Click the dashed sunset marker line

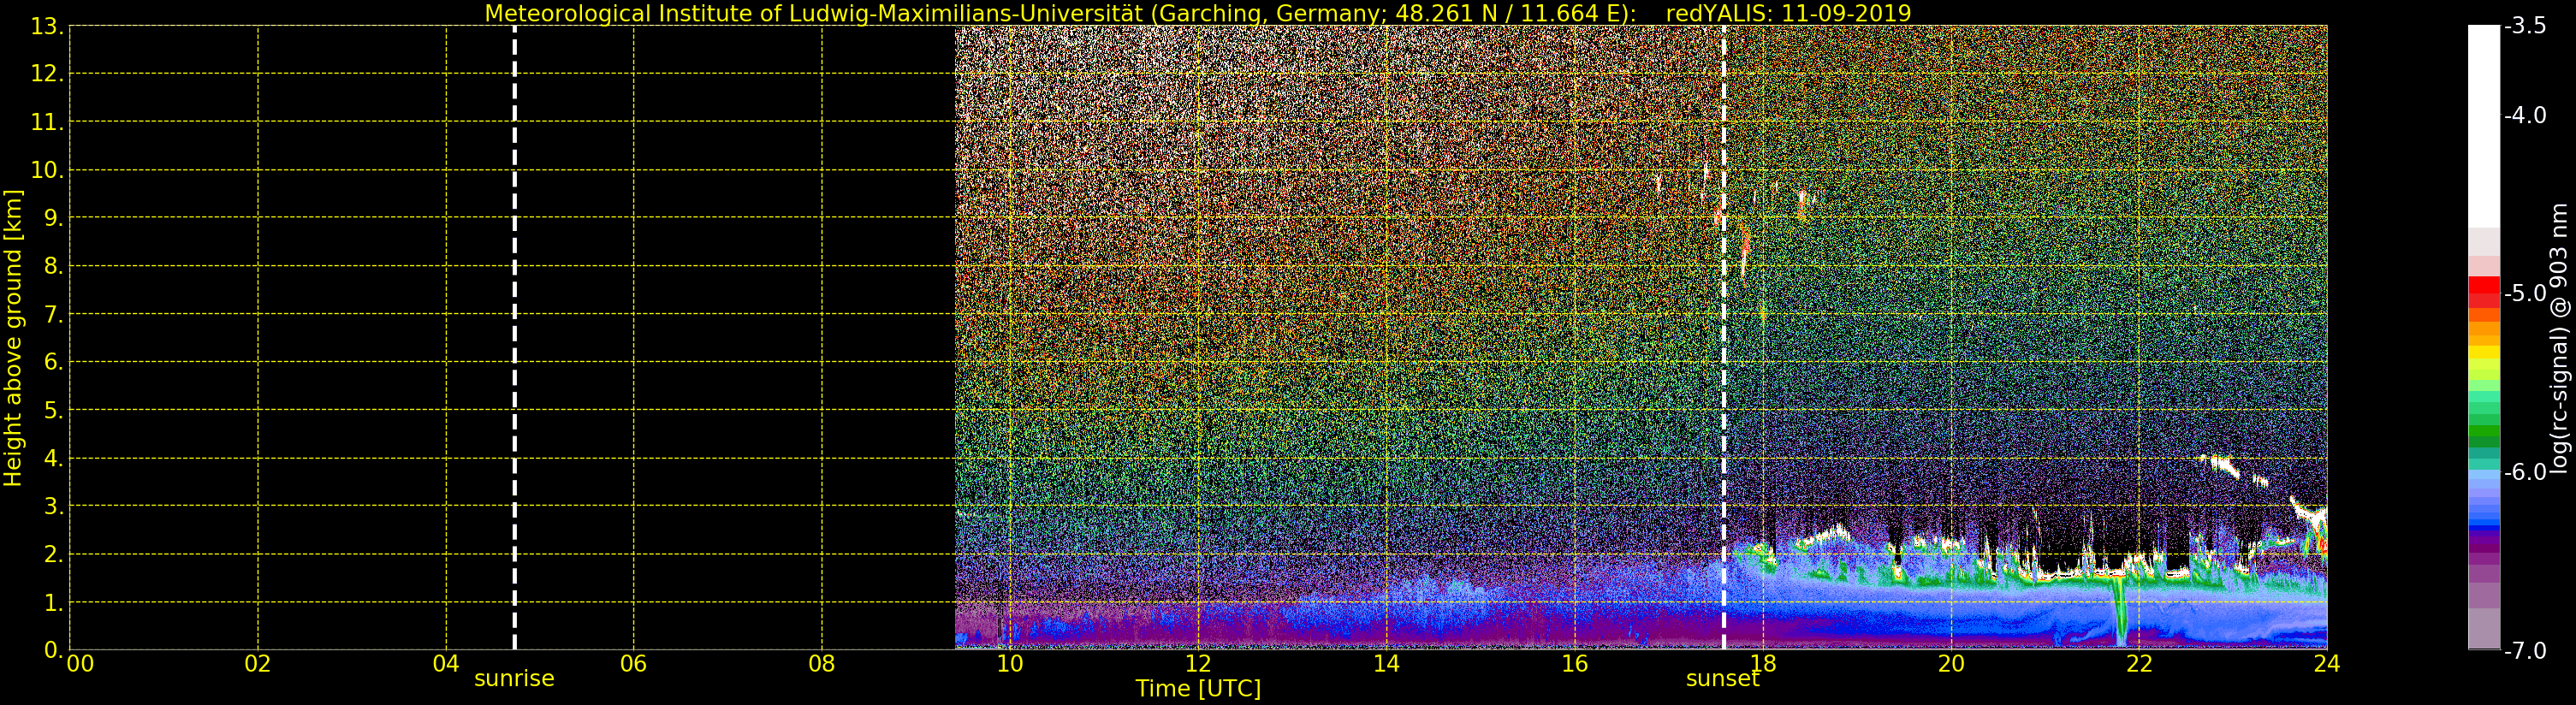tap(1723, 338)
